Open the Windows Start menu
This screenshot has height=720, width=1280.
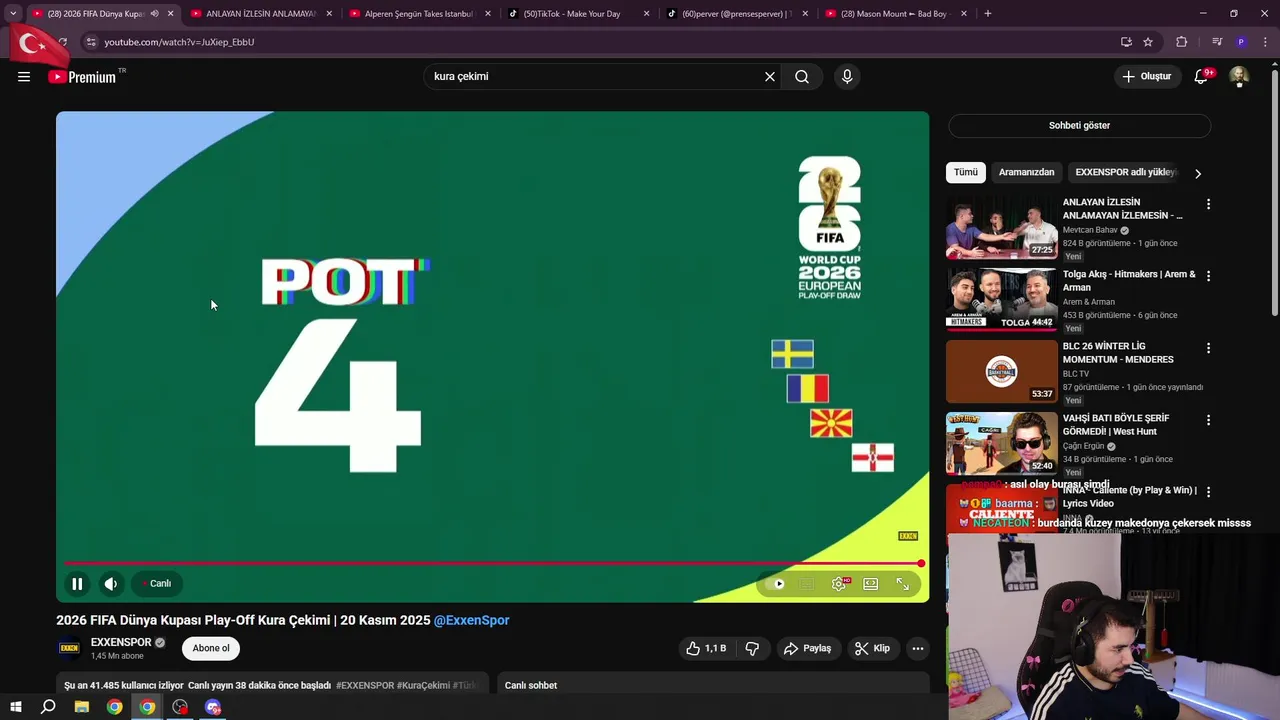click(16, 707)
